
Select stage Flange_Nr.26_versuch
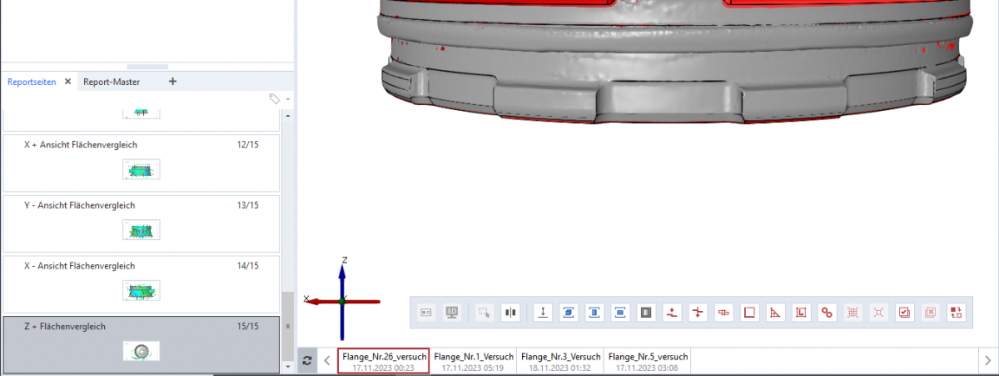coord(384,361)
